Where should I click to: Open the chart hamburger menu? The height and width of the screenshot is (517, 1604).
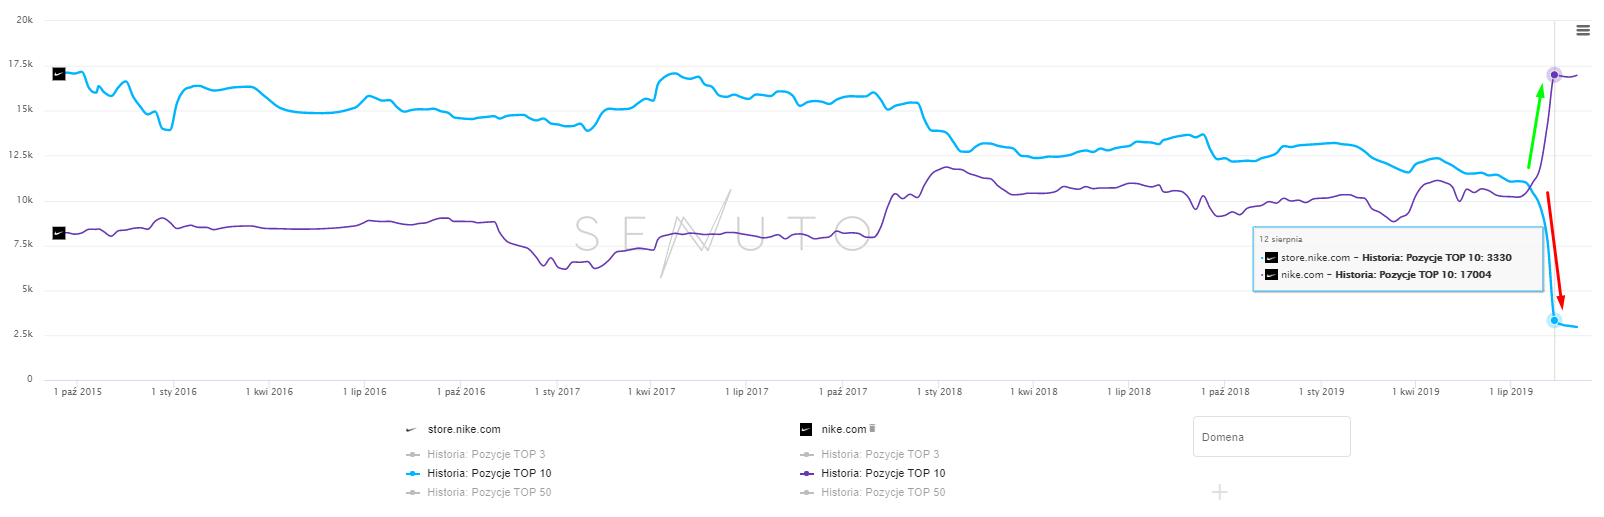tap(1583, 30)
